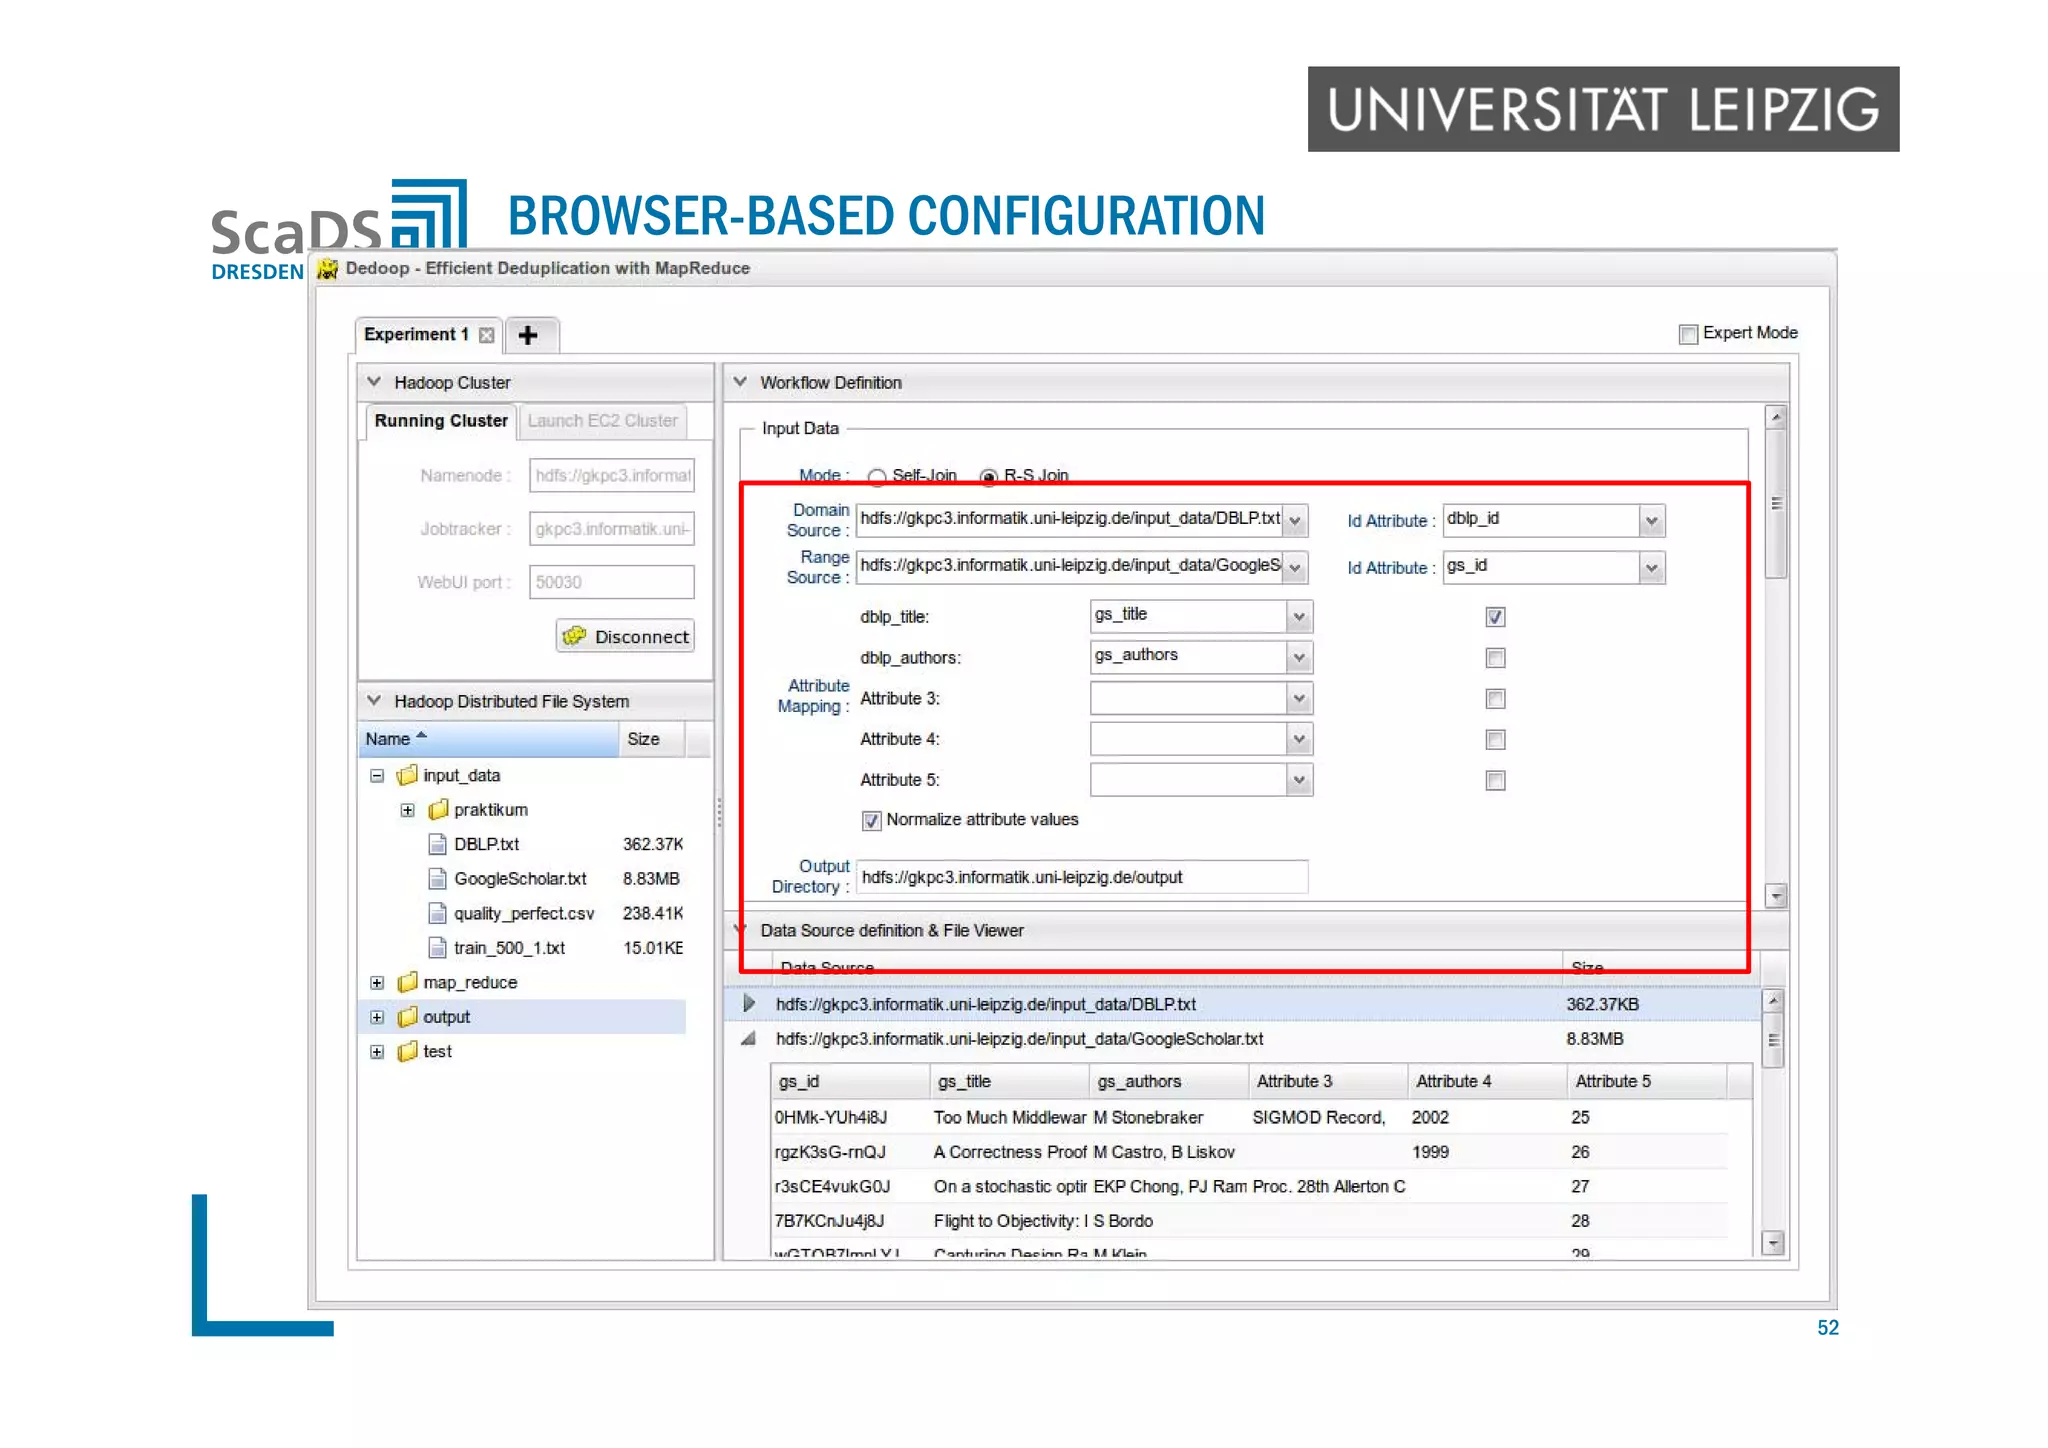This screenshot has height=1448, width=2048.
Task: Open the Range Source dropdown
Action: [x=1295, y=567]
